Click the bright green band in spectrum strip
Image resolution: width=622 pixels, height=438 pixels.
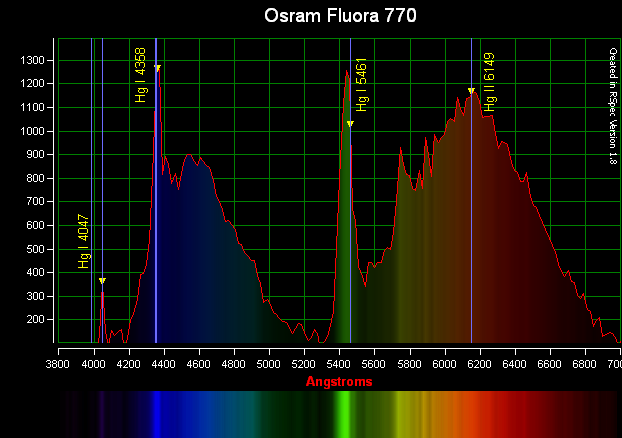(342, 414)
